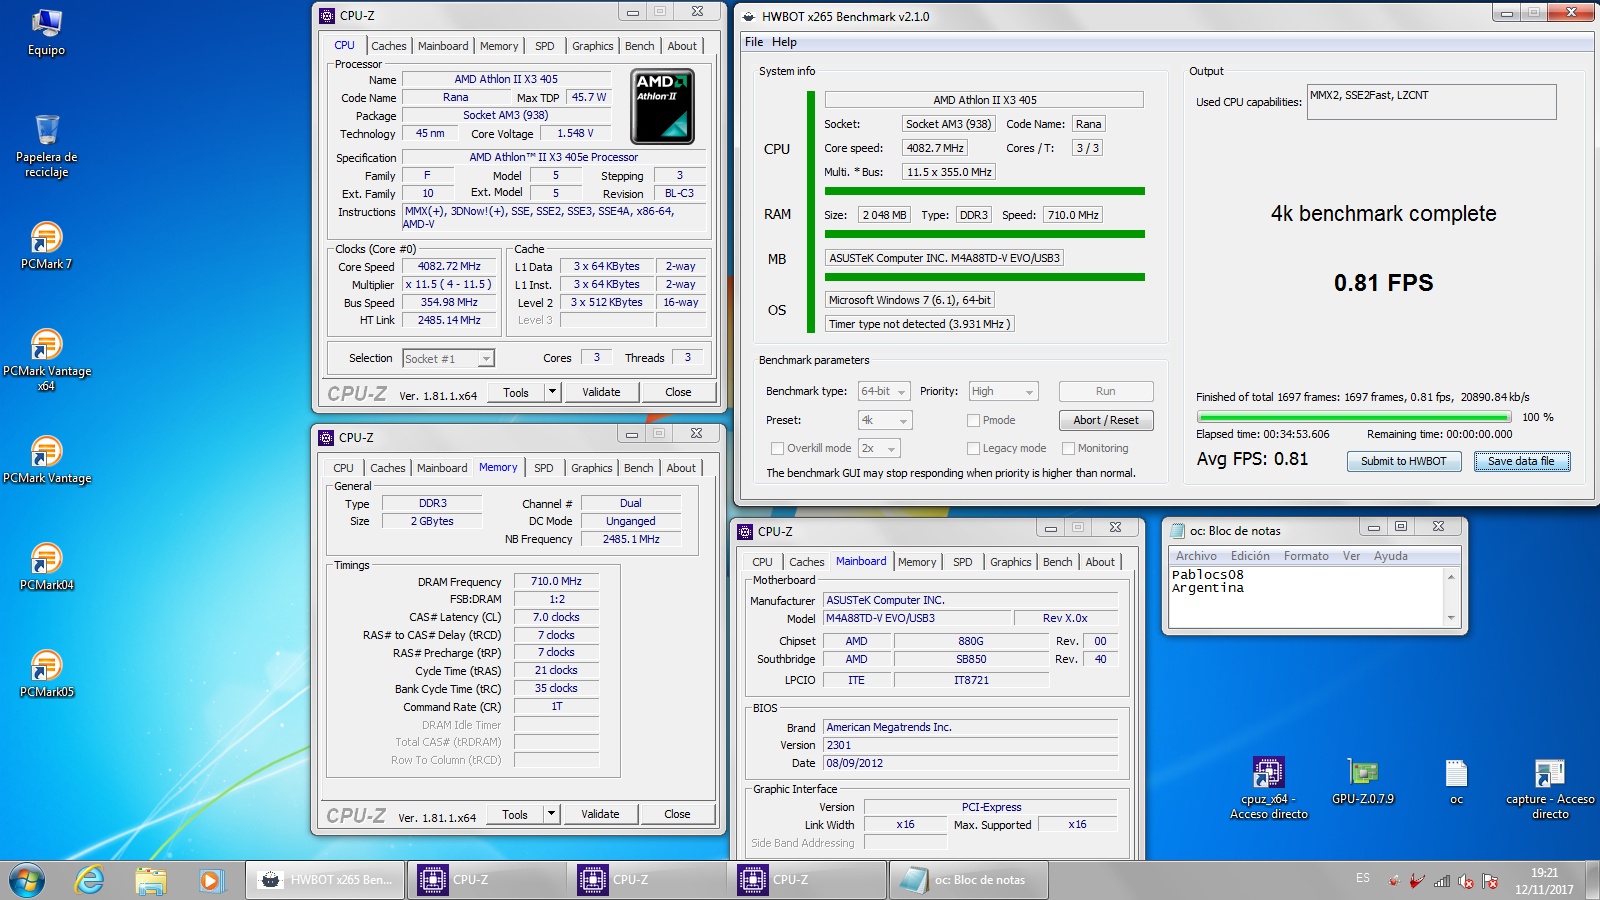1600x900 pixels.
Task: Open the File menu in HWBOT x265
Action: 754,42
